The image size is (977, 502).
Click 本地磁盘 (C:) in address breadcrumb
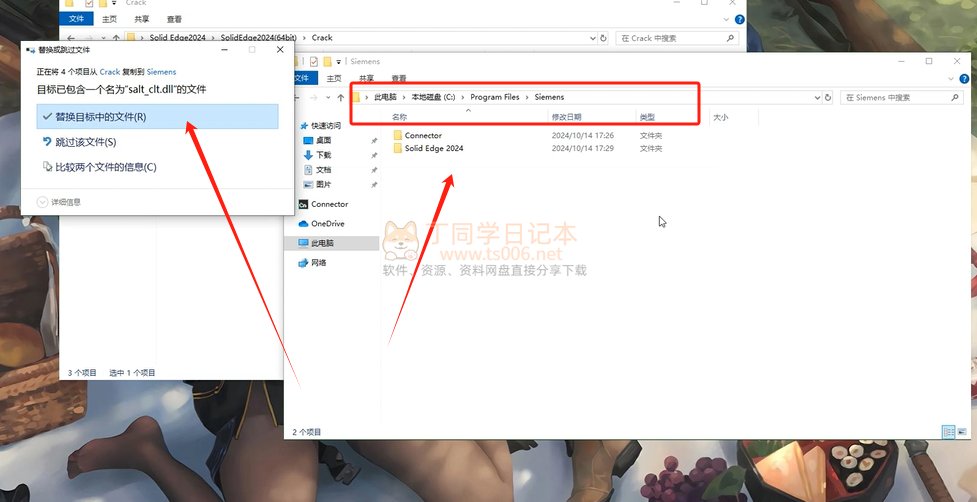[x=433, y=97]
